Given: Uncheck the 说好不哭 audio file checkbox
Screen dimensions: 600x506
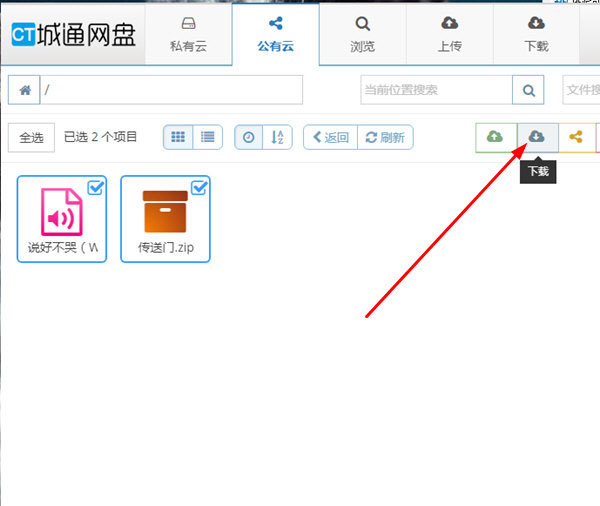Looking at the screenshot, I should pos(96,188).
